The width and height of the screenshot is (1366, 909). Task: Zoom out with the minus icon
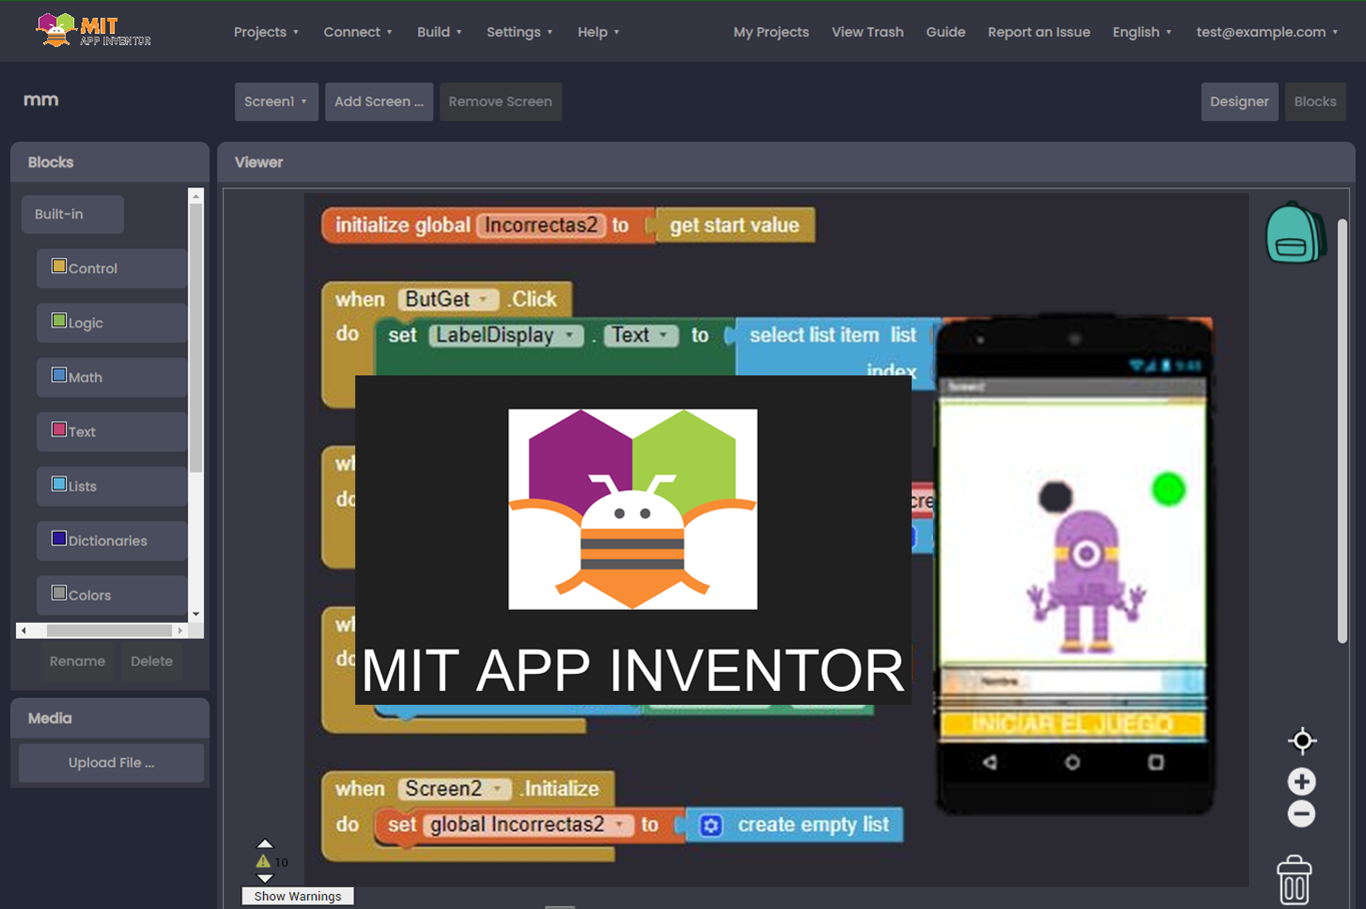[x=1301, y=814]
